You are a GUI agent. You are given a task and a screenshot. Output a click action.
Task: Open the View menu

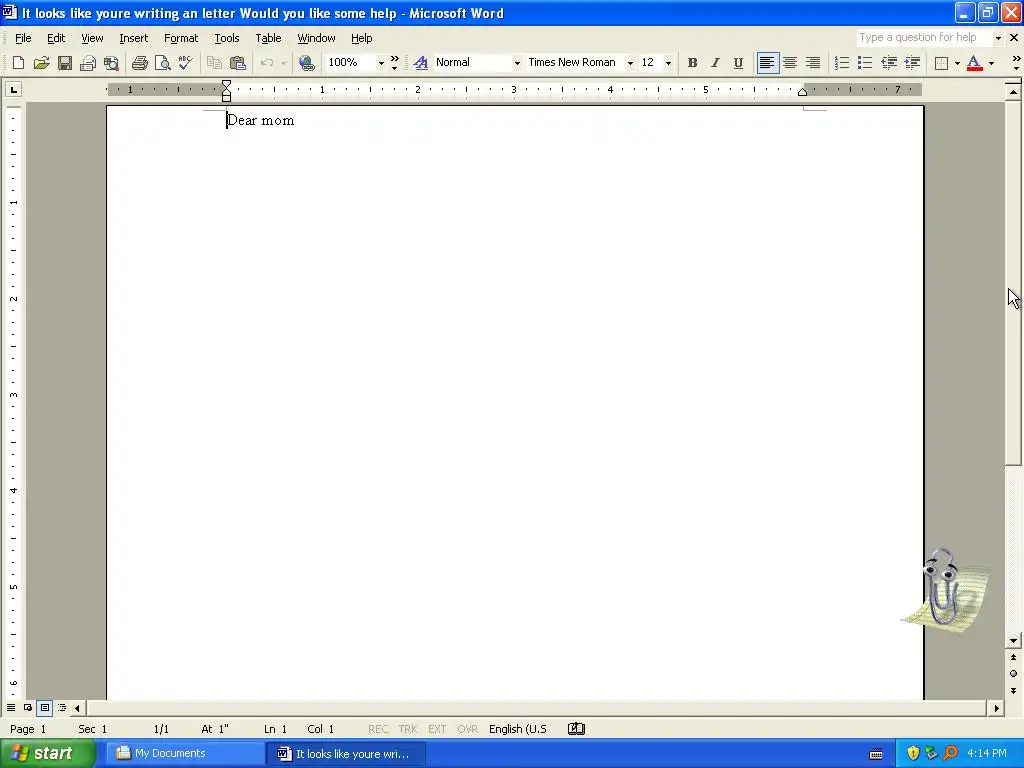point(92,38)
